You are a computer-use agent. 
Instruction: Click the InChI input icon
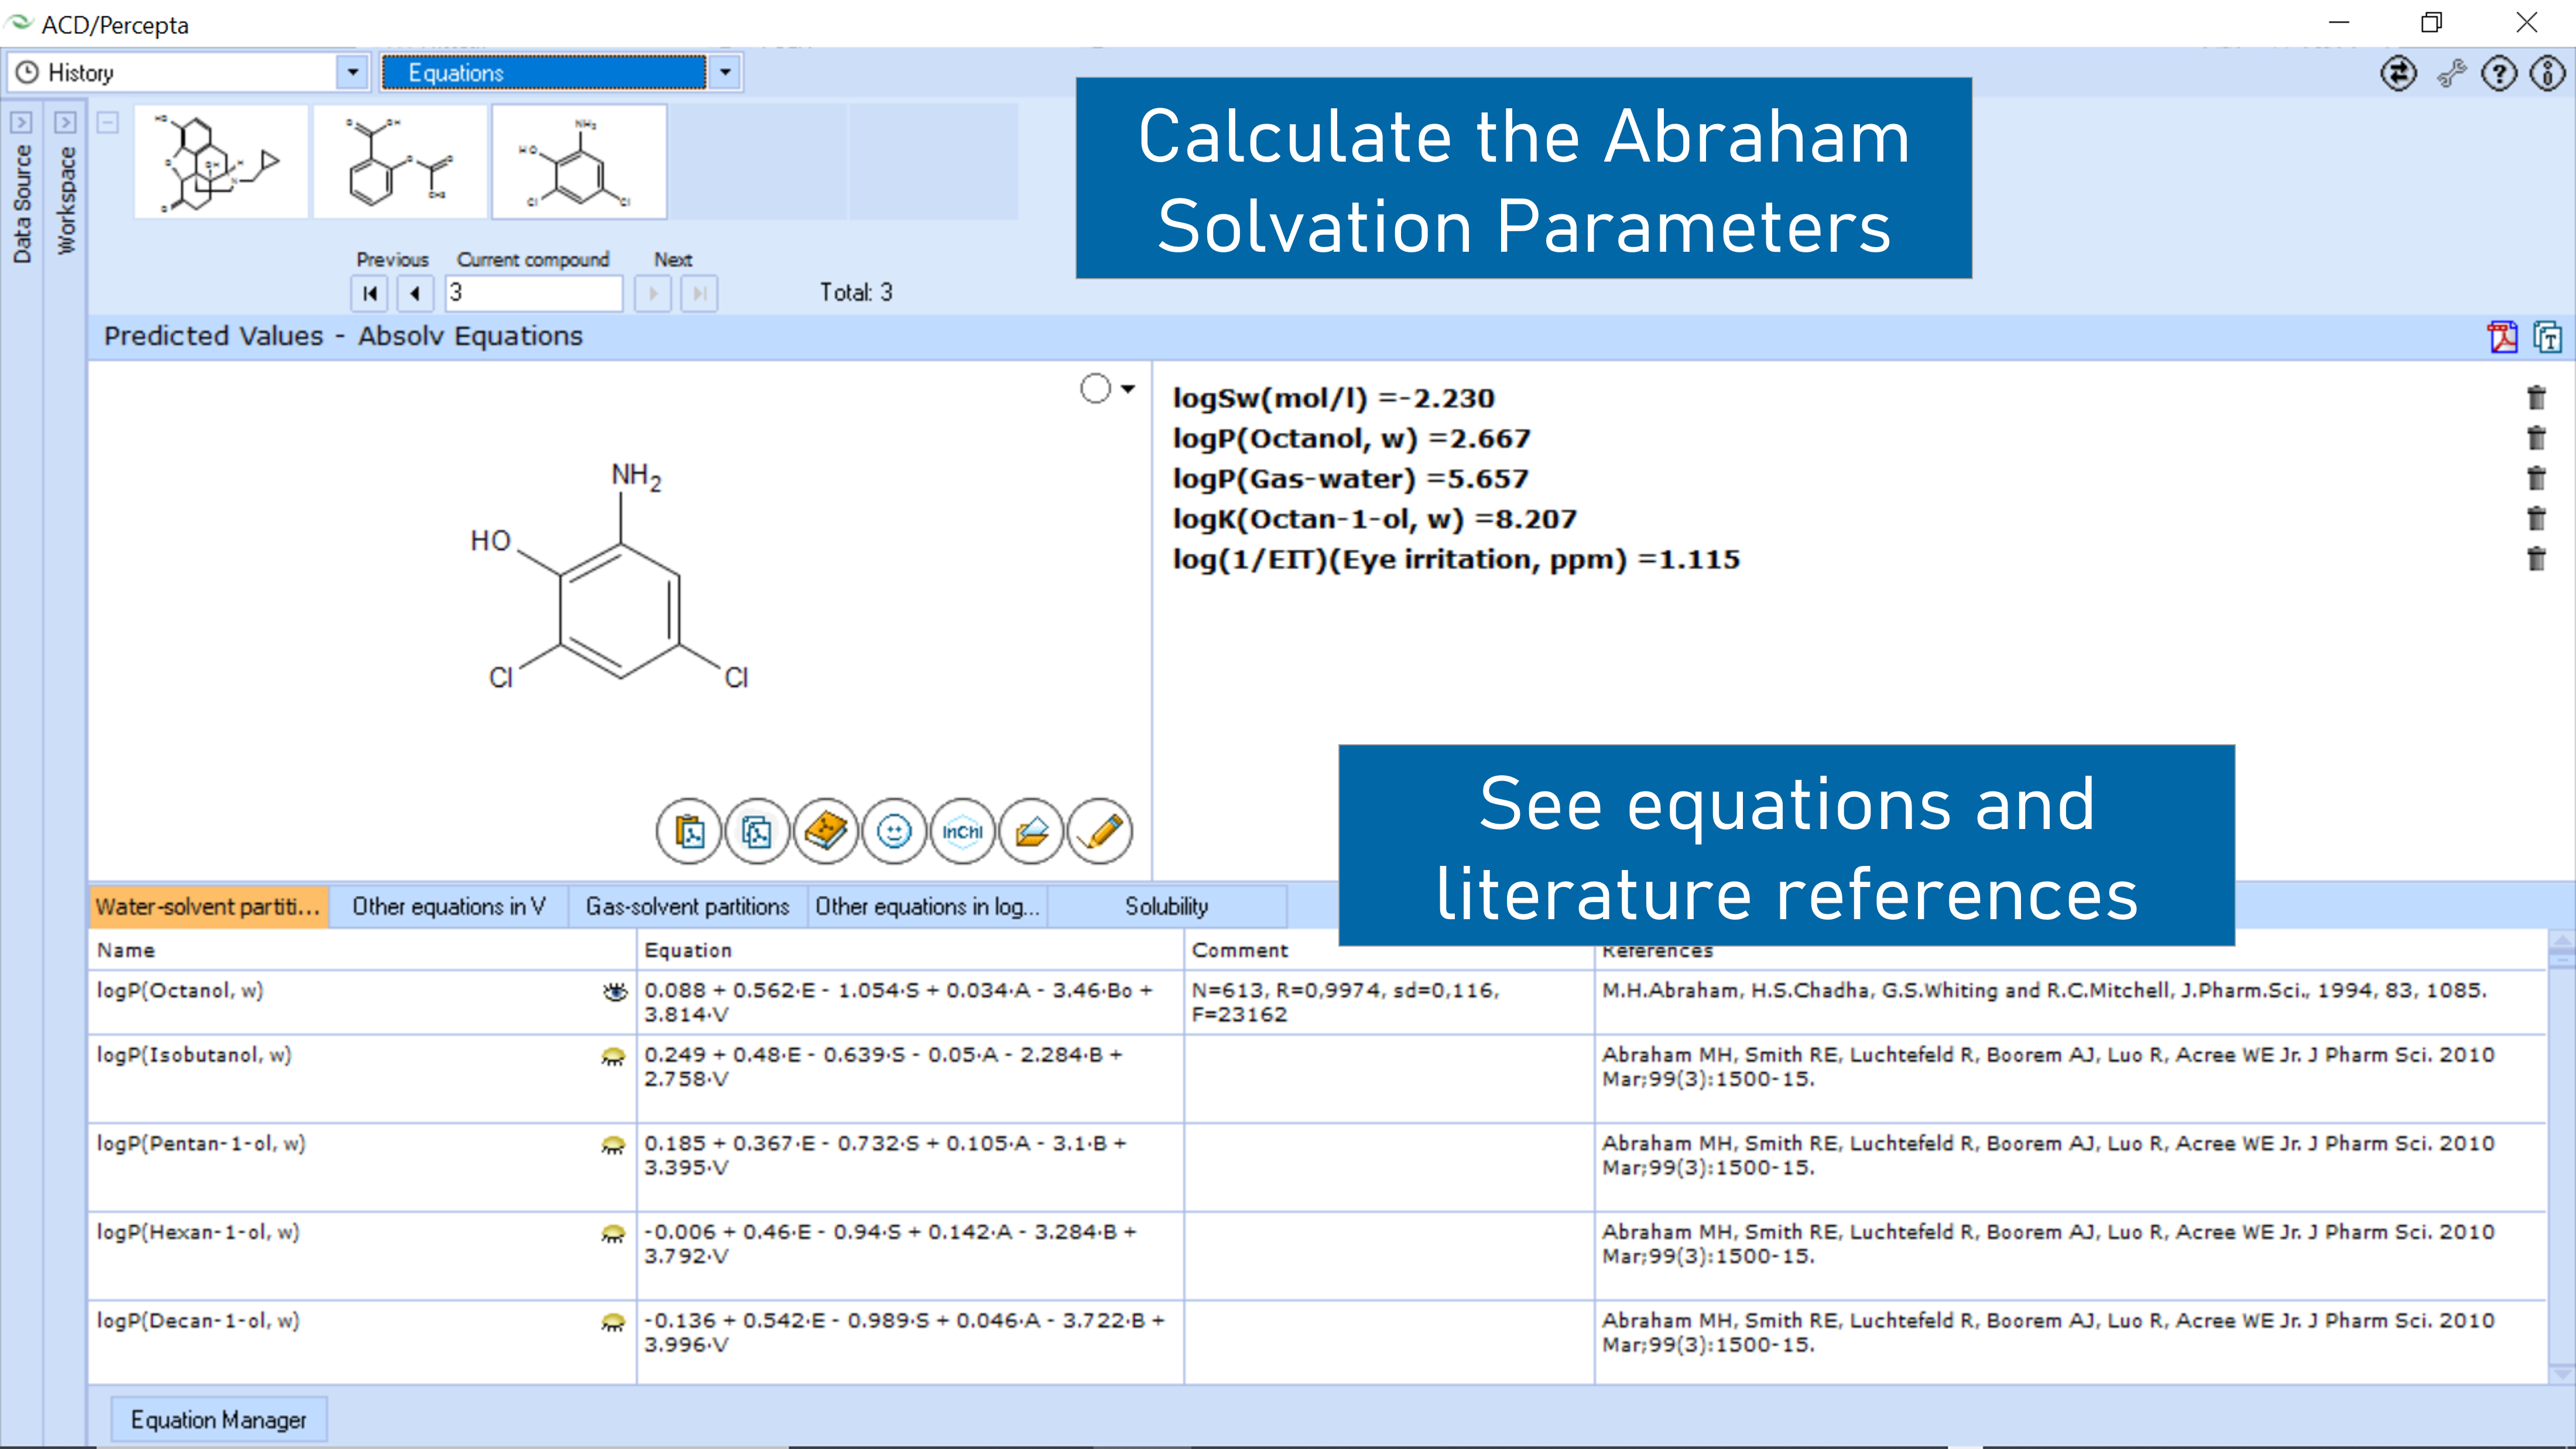(x=962, y=831)
